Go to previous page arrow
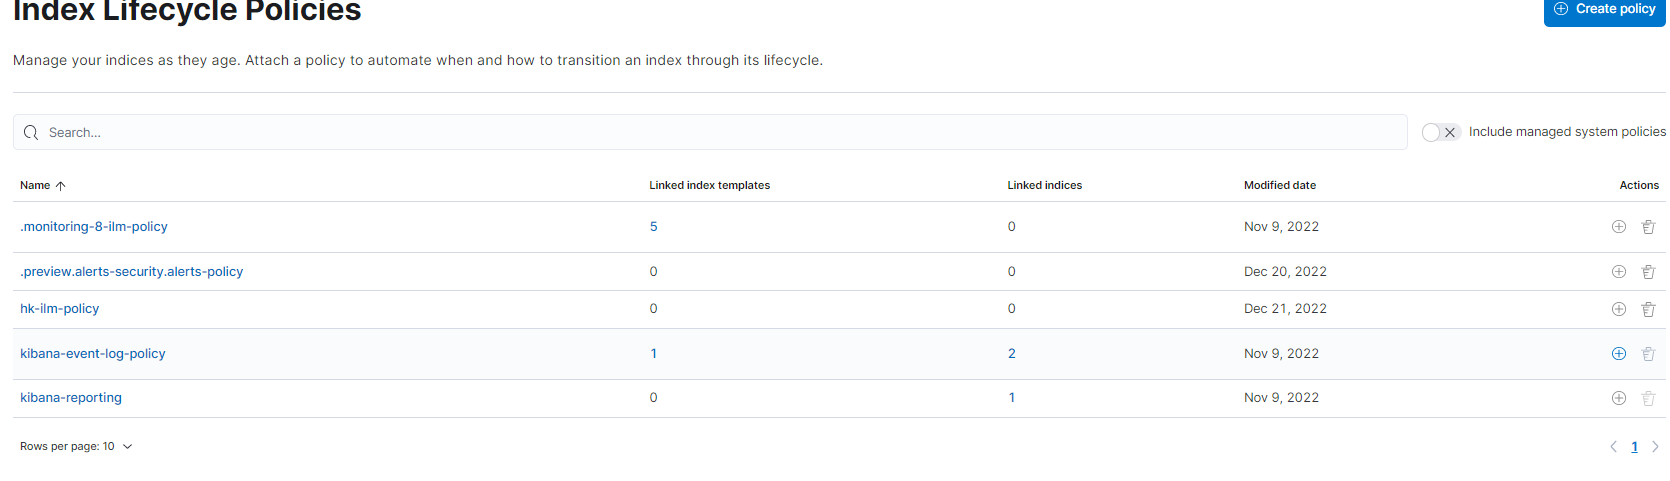Viewport: 1670px width, 481px height. point(1613,447)
